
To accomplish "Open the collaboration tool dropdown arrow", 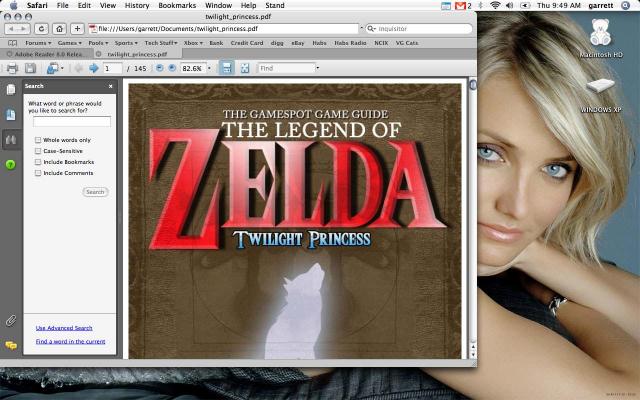I will [x=62, y=68].
